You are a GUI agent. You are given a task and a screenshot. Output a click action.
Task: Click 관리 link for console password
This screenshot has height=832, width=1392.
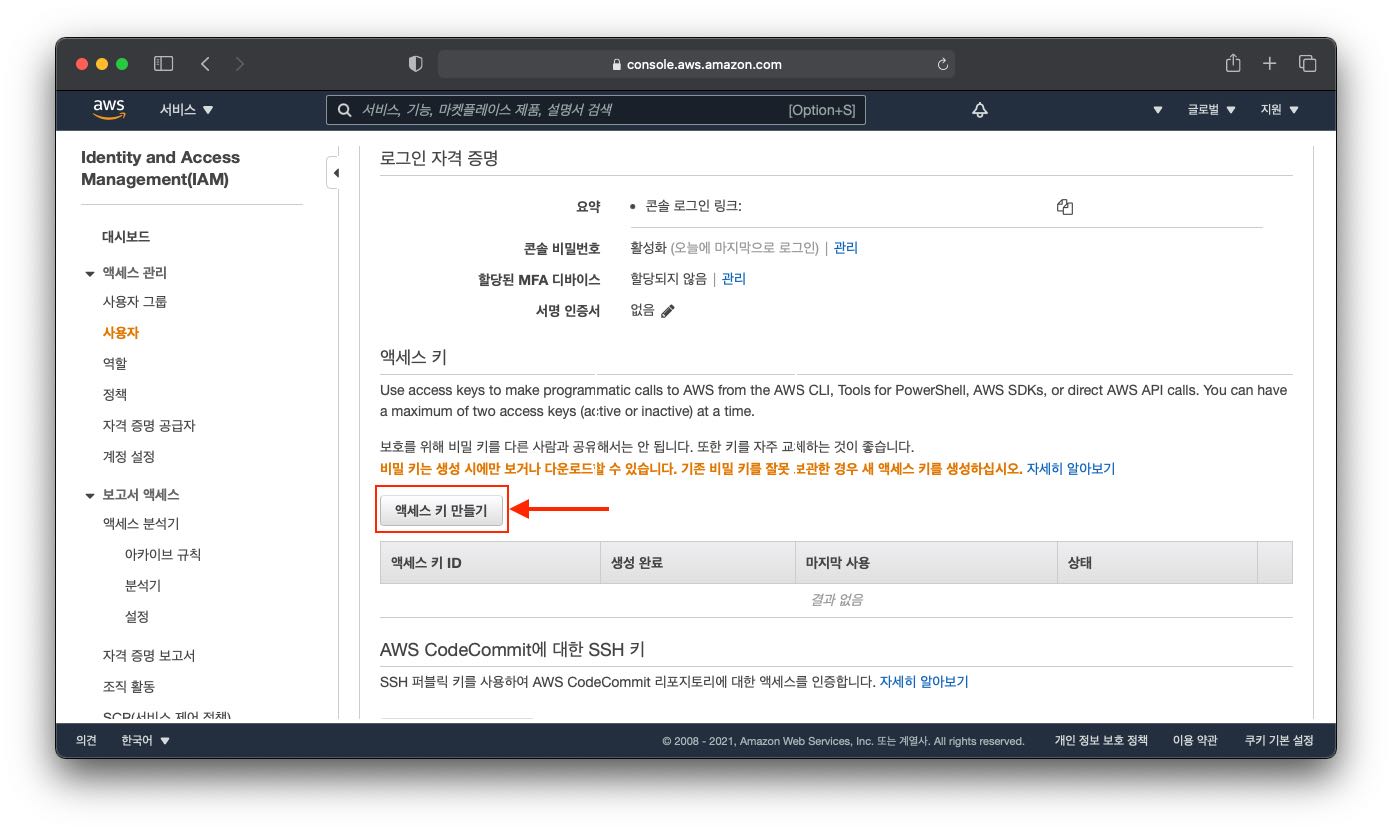coord(846,248)
